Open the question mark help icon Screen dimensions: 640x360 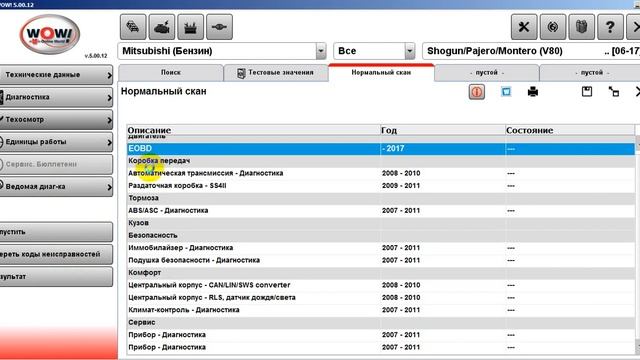coord(610,27)
